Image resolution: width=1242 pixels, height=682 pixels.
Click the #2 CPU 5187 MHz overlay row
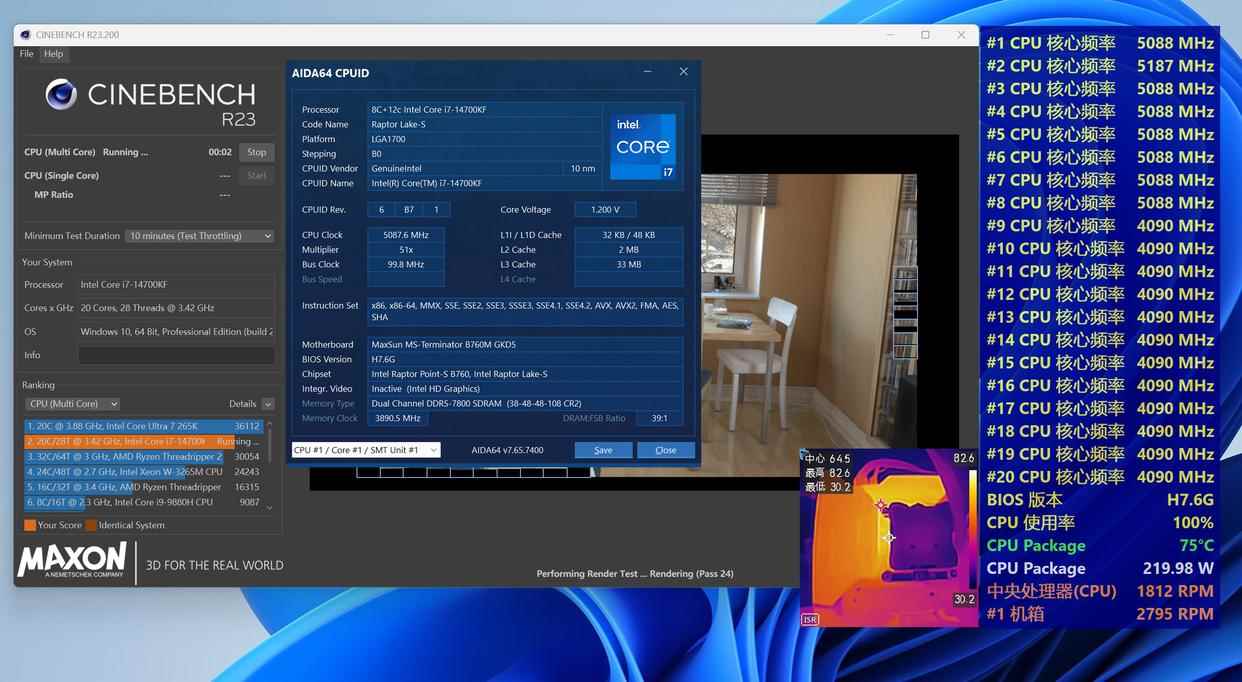[x=1100, y=66]
